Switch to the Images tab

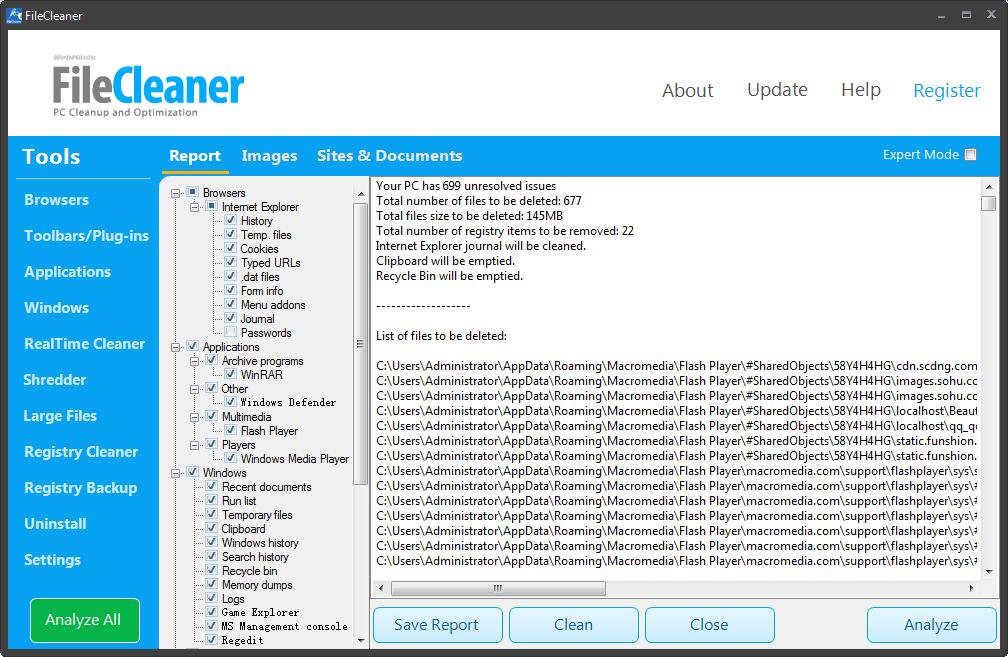tap(268, 156)
